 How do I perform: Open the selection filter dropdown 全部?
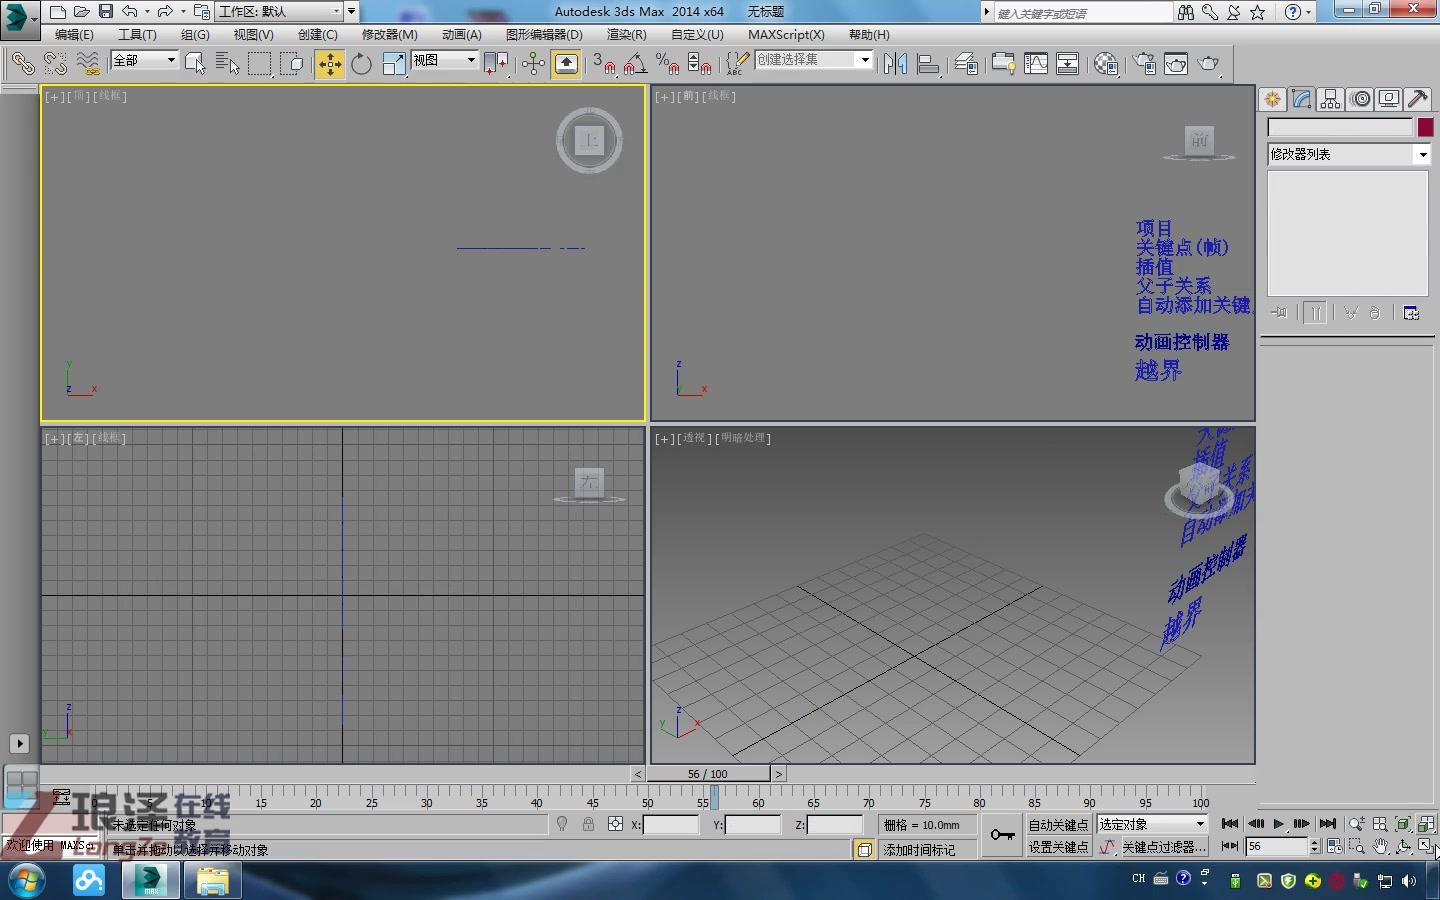144,60
